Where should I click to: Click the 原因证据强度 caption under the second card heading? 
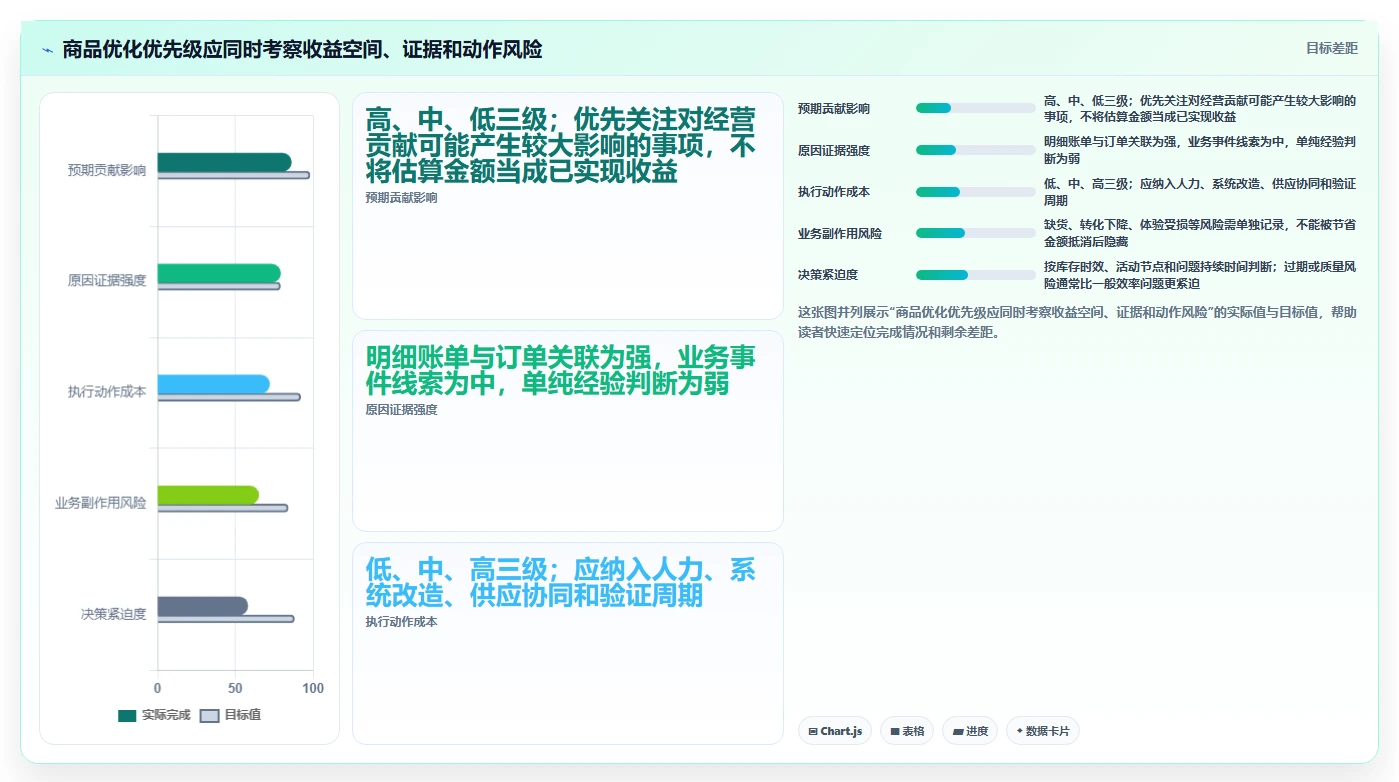401,410
